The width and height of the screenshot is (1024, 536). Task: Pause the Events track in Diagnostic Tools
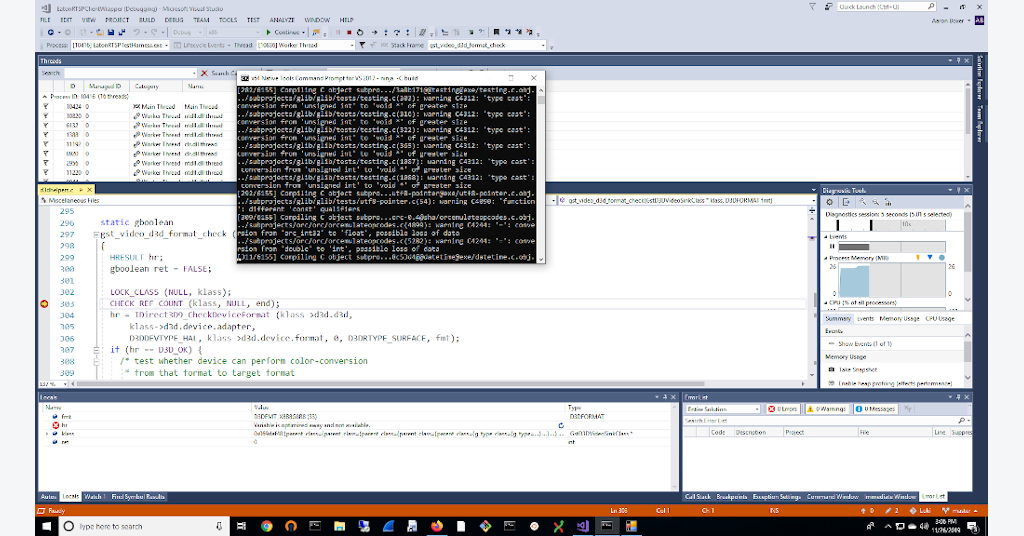click(832, 247)
